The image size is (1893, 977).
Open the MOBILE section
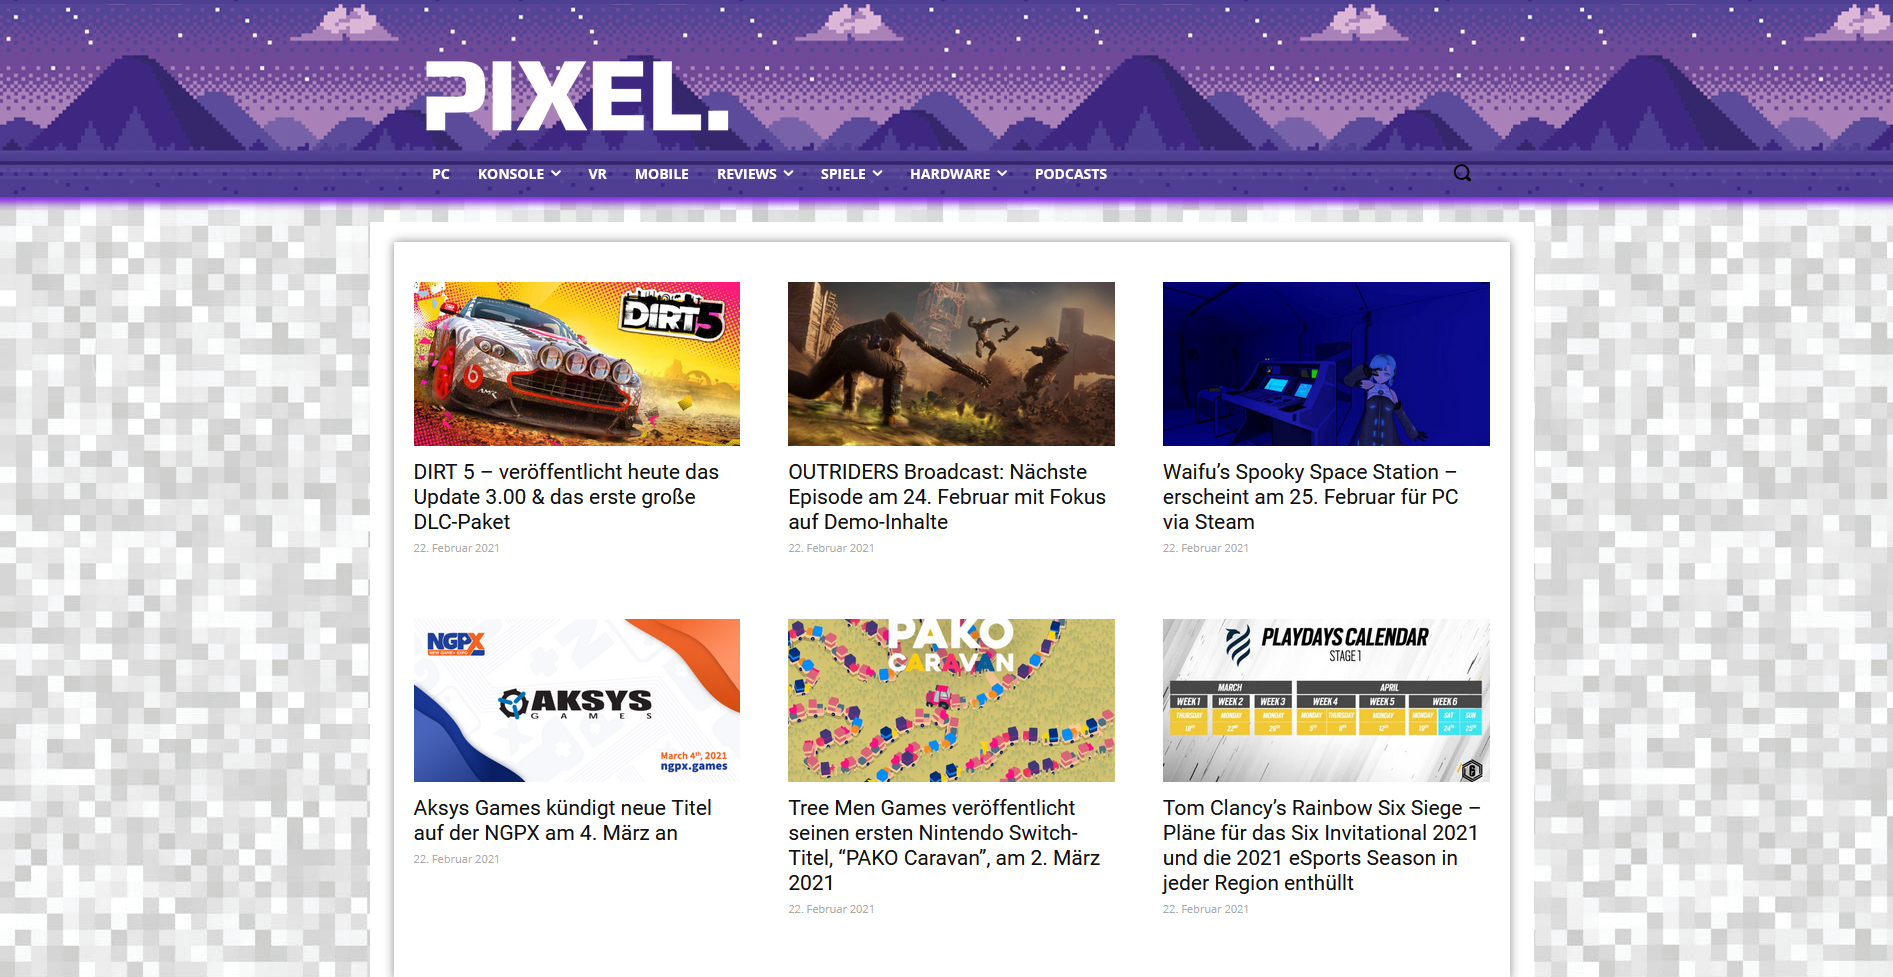[x=662, y=174]
